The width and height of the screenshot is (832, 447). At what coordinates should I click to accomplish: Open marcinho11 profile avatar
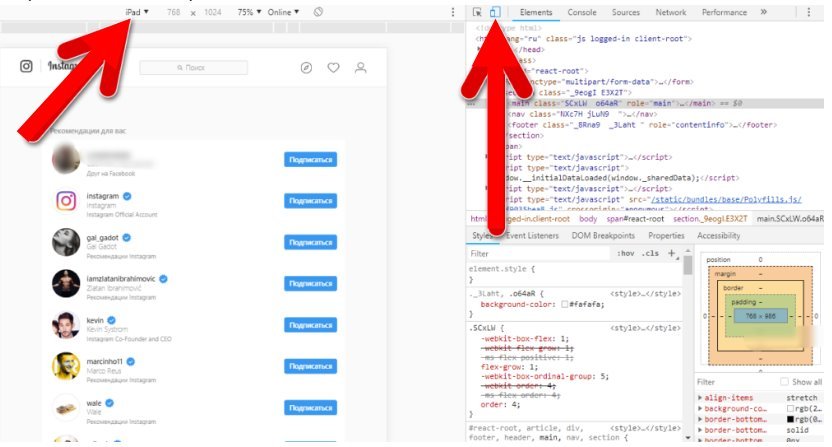66,366
